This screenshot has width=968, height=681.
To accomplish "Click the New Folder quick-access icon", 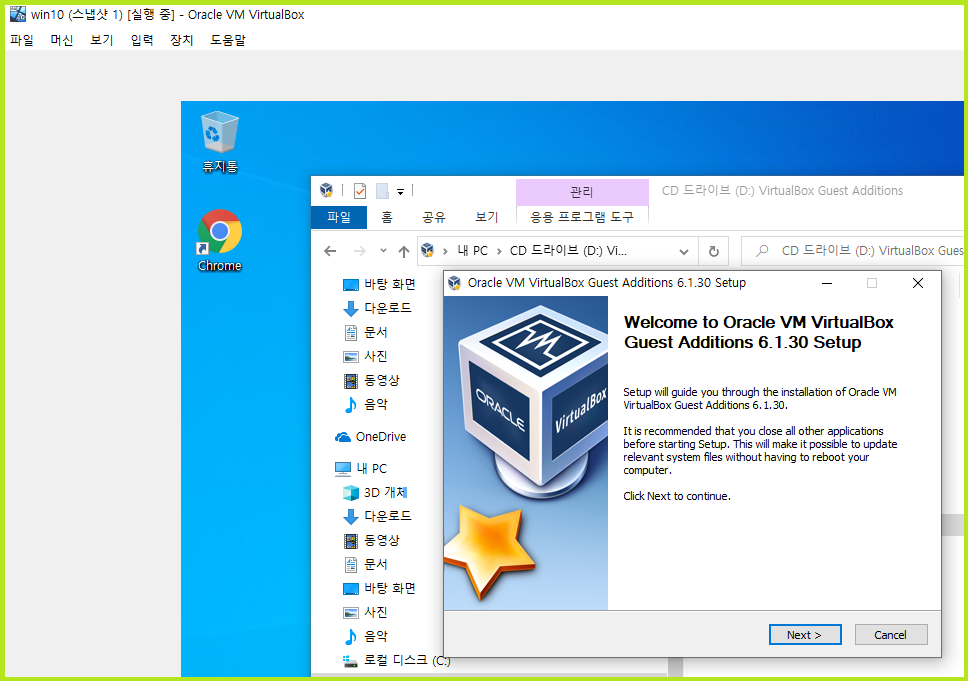I will tap(382, 191).
